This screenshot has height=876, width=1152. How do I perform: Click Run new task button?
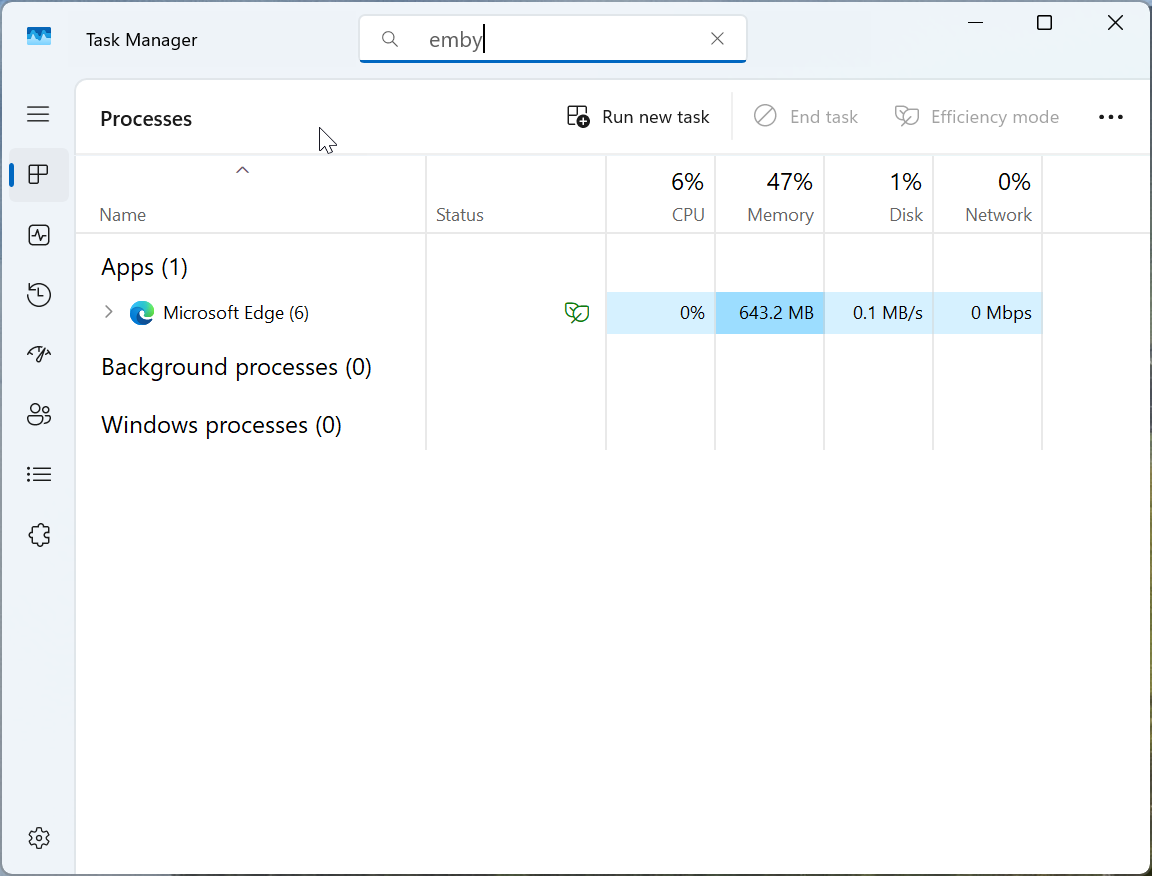(x=638, y=117)
